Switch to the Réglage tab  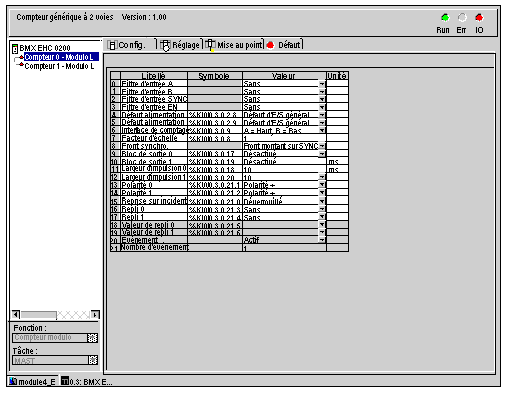(x=180, y=45)
